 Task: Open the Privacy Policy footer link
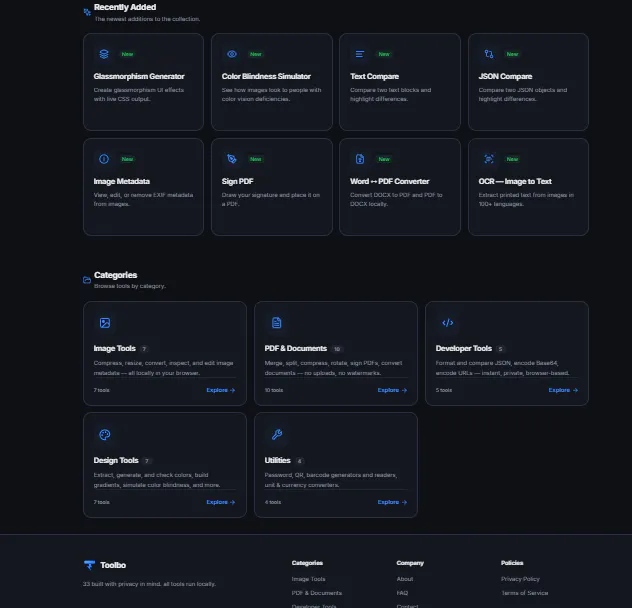click(x=520, y=579)
